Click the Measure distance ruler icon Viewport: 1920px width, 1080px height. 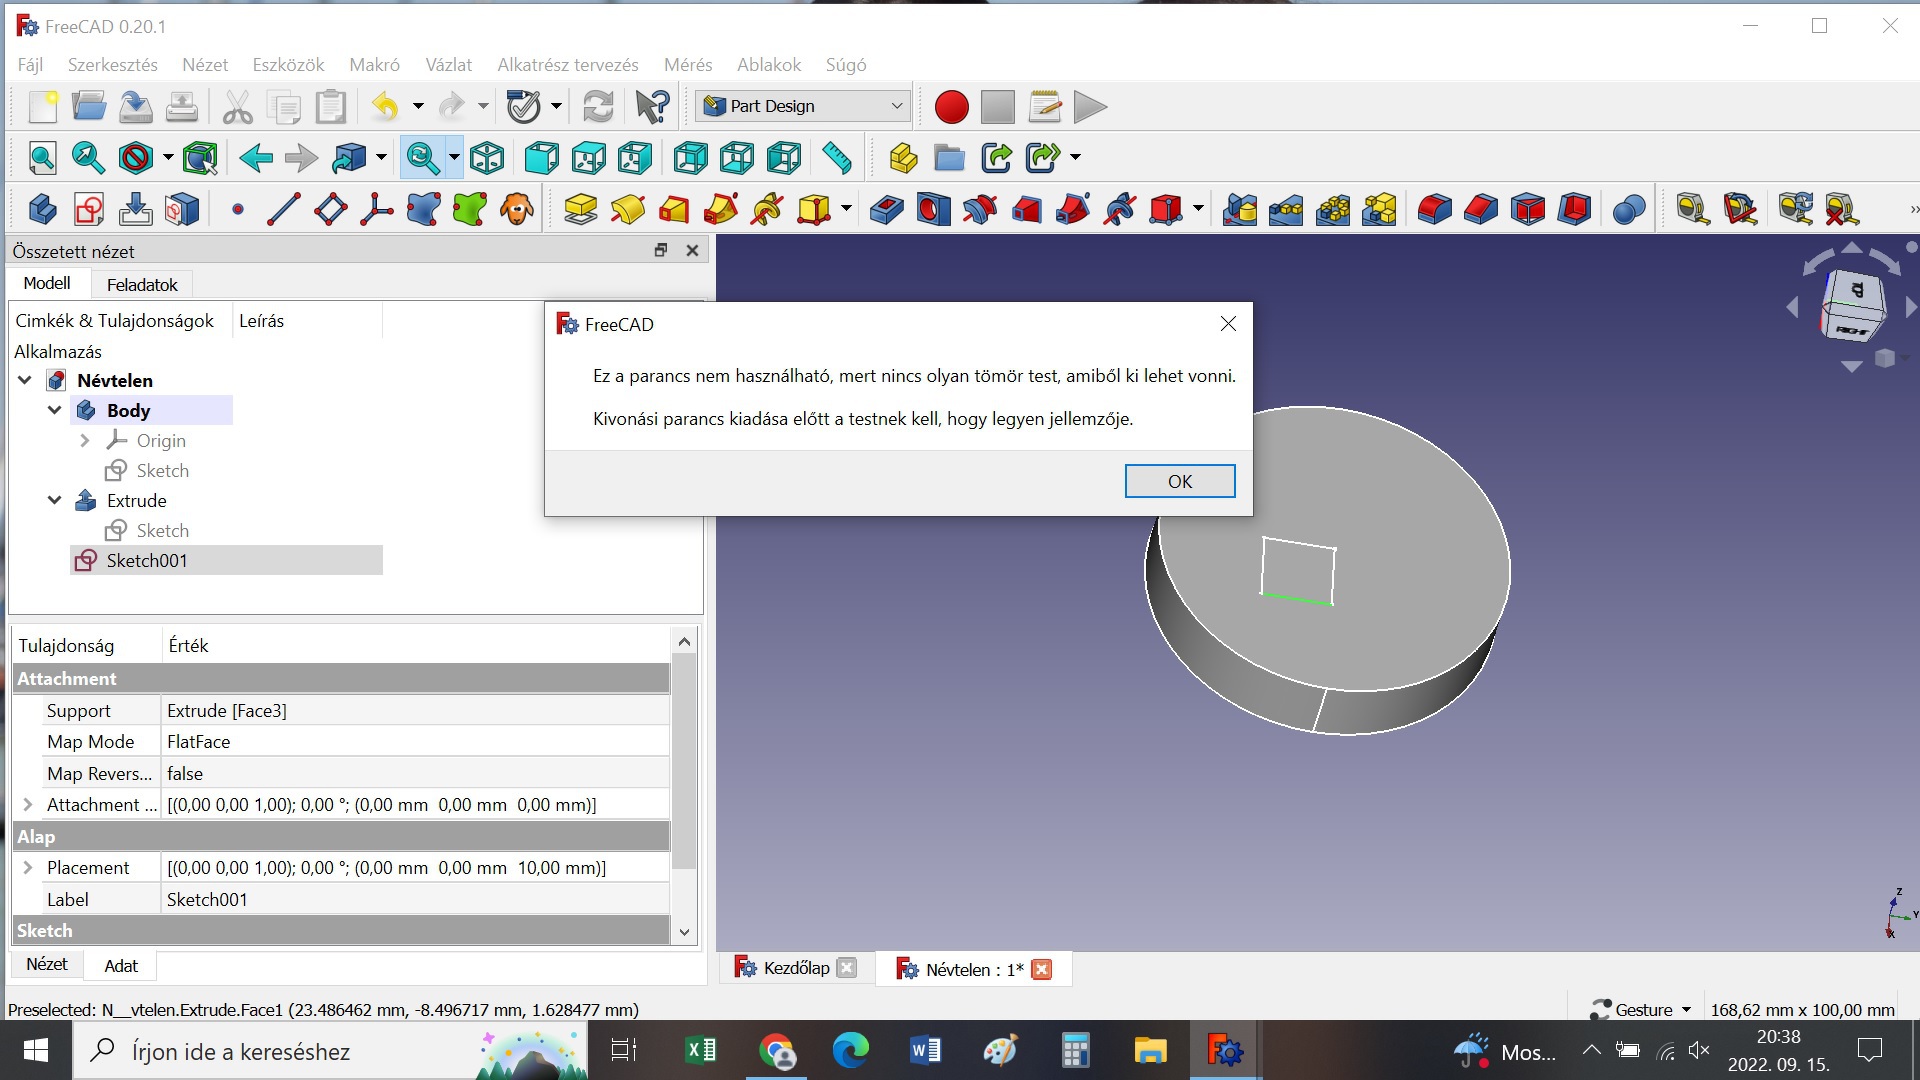[x=836, y=158]
